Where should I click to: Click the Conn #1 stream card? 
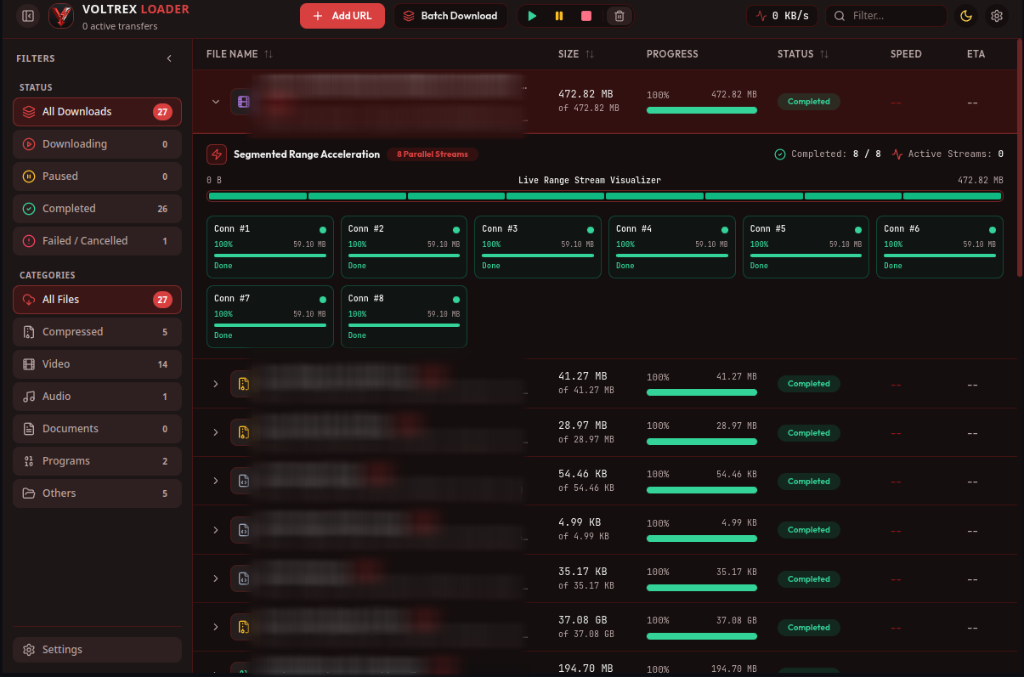(270, 247)
